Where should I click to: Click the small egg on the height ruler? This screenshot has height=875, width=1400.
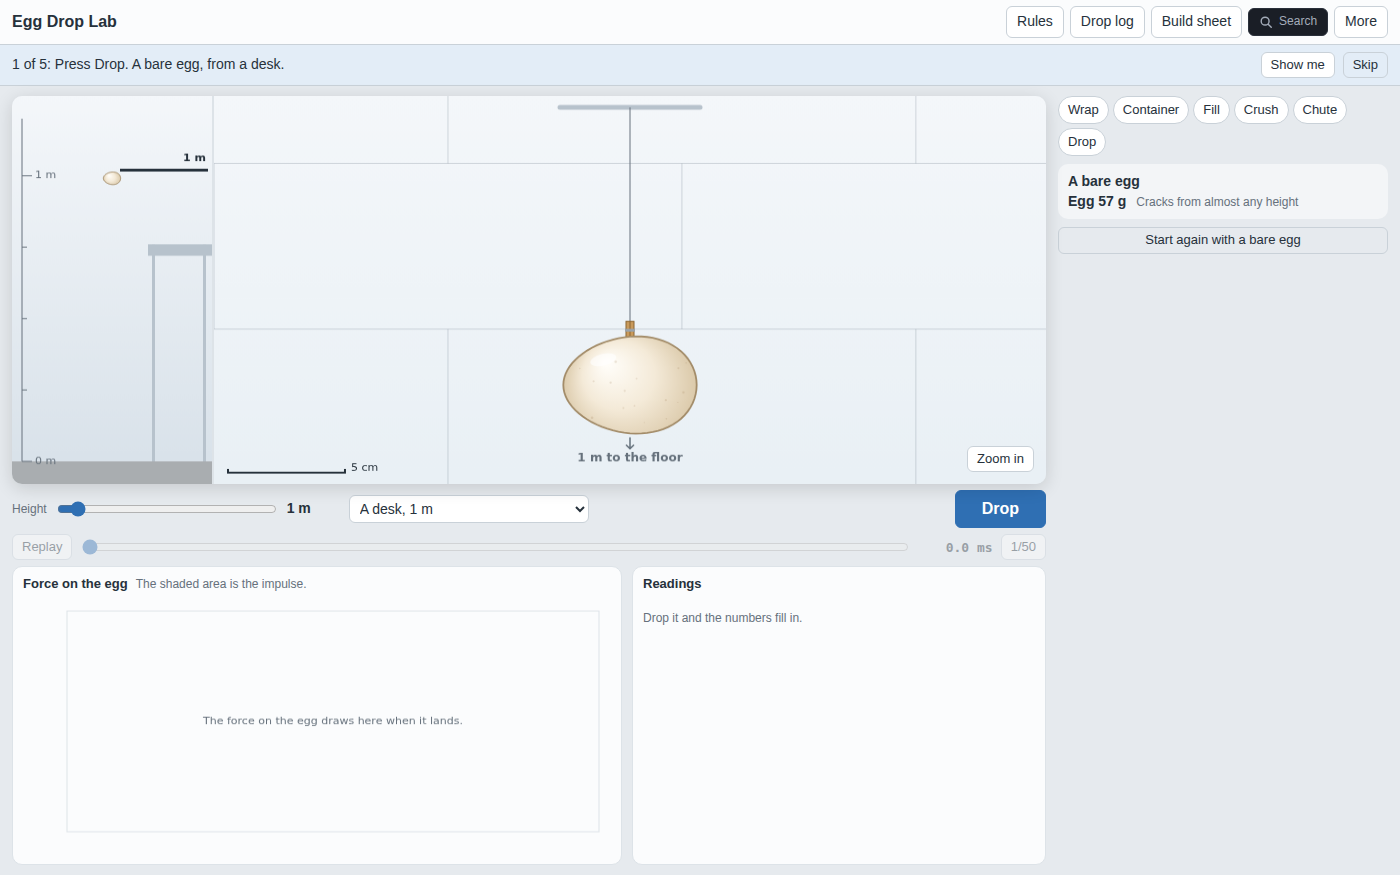point(112,178)
